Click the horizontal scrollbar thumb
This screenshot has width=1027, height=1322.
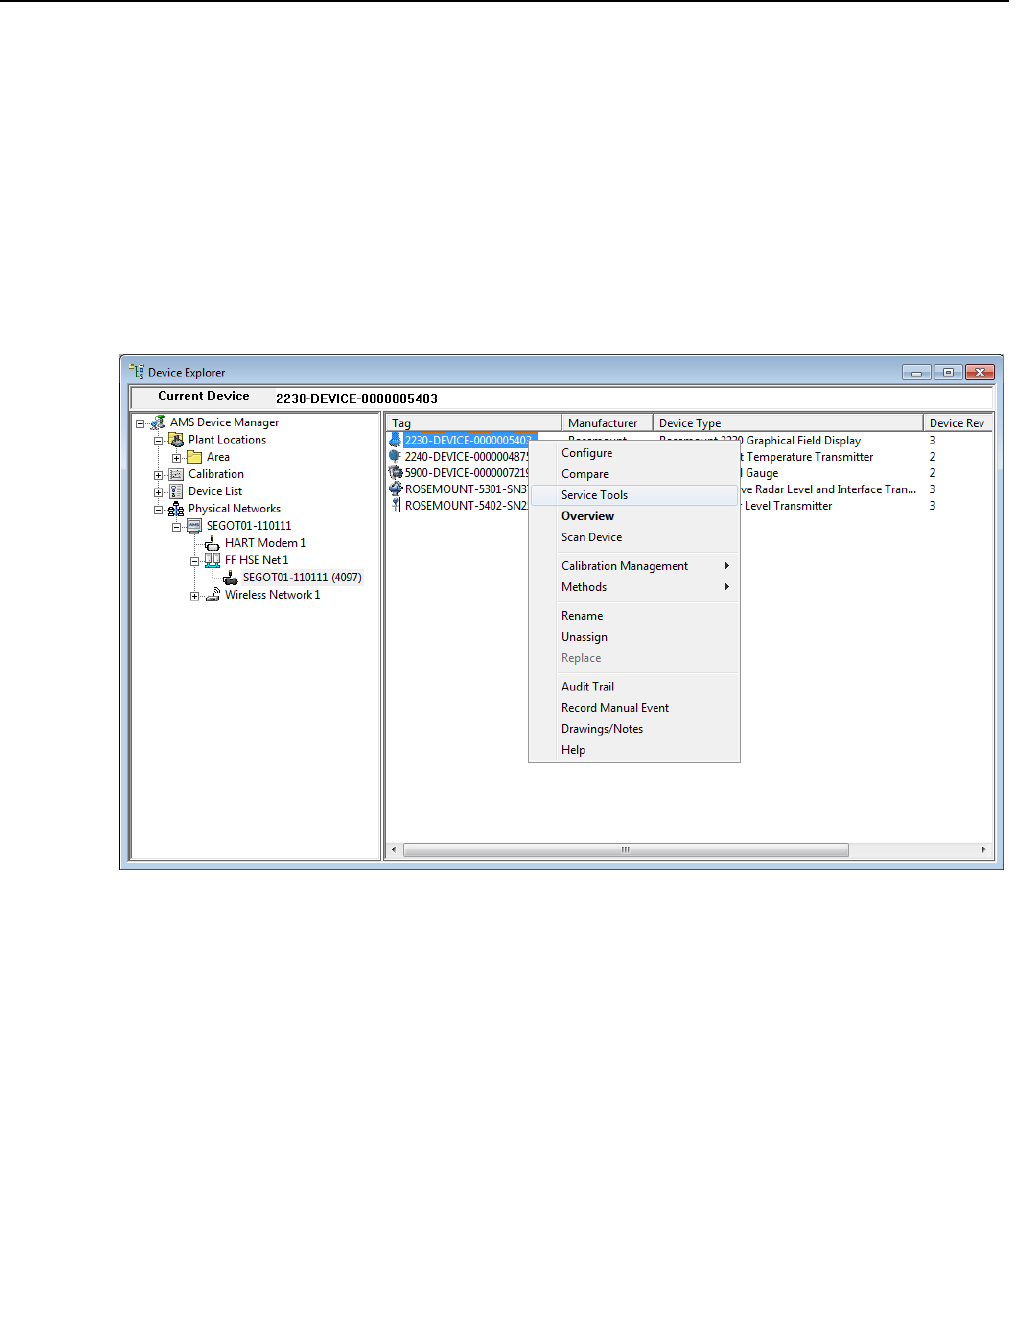(x=626, y=850)
